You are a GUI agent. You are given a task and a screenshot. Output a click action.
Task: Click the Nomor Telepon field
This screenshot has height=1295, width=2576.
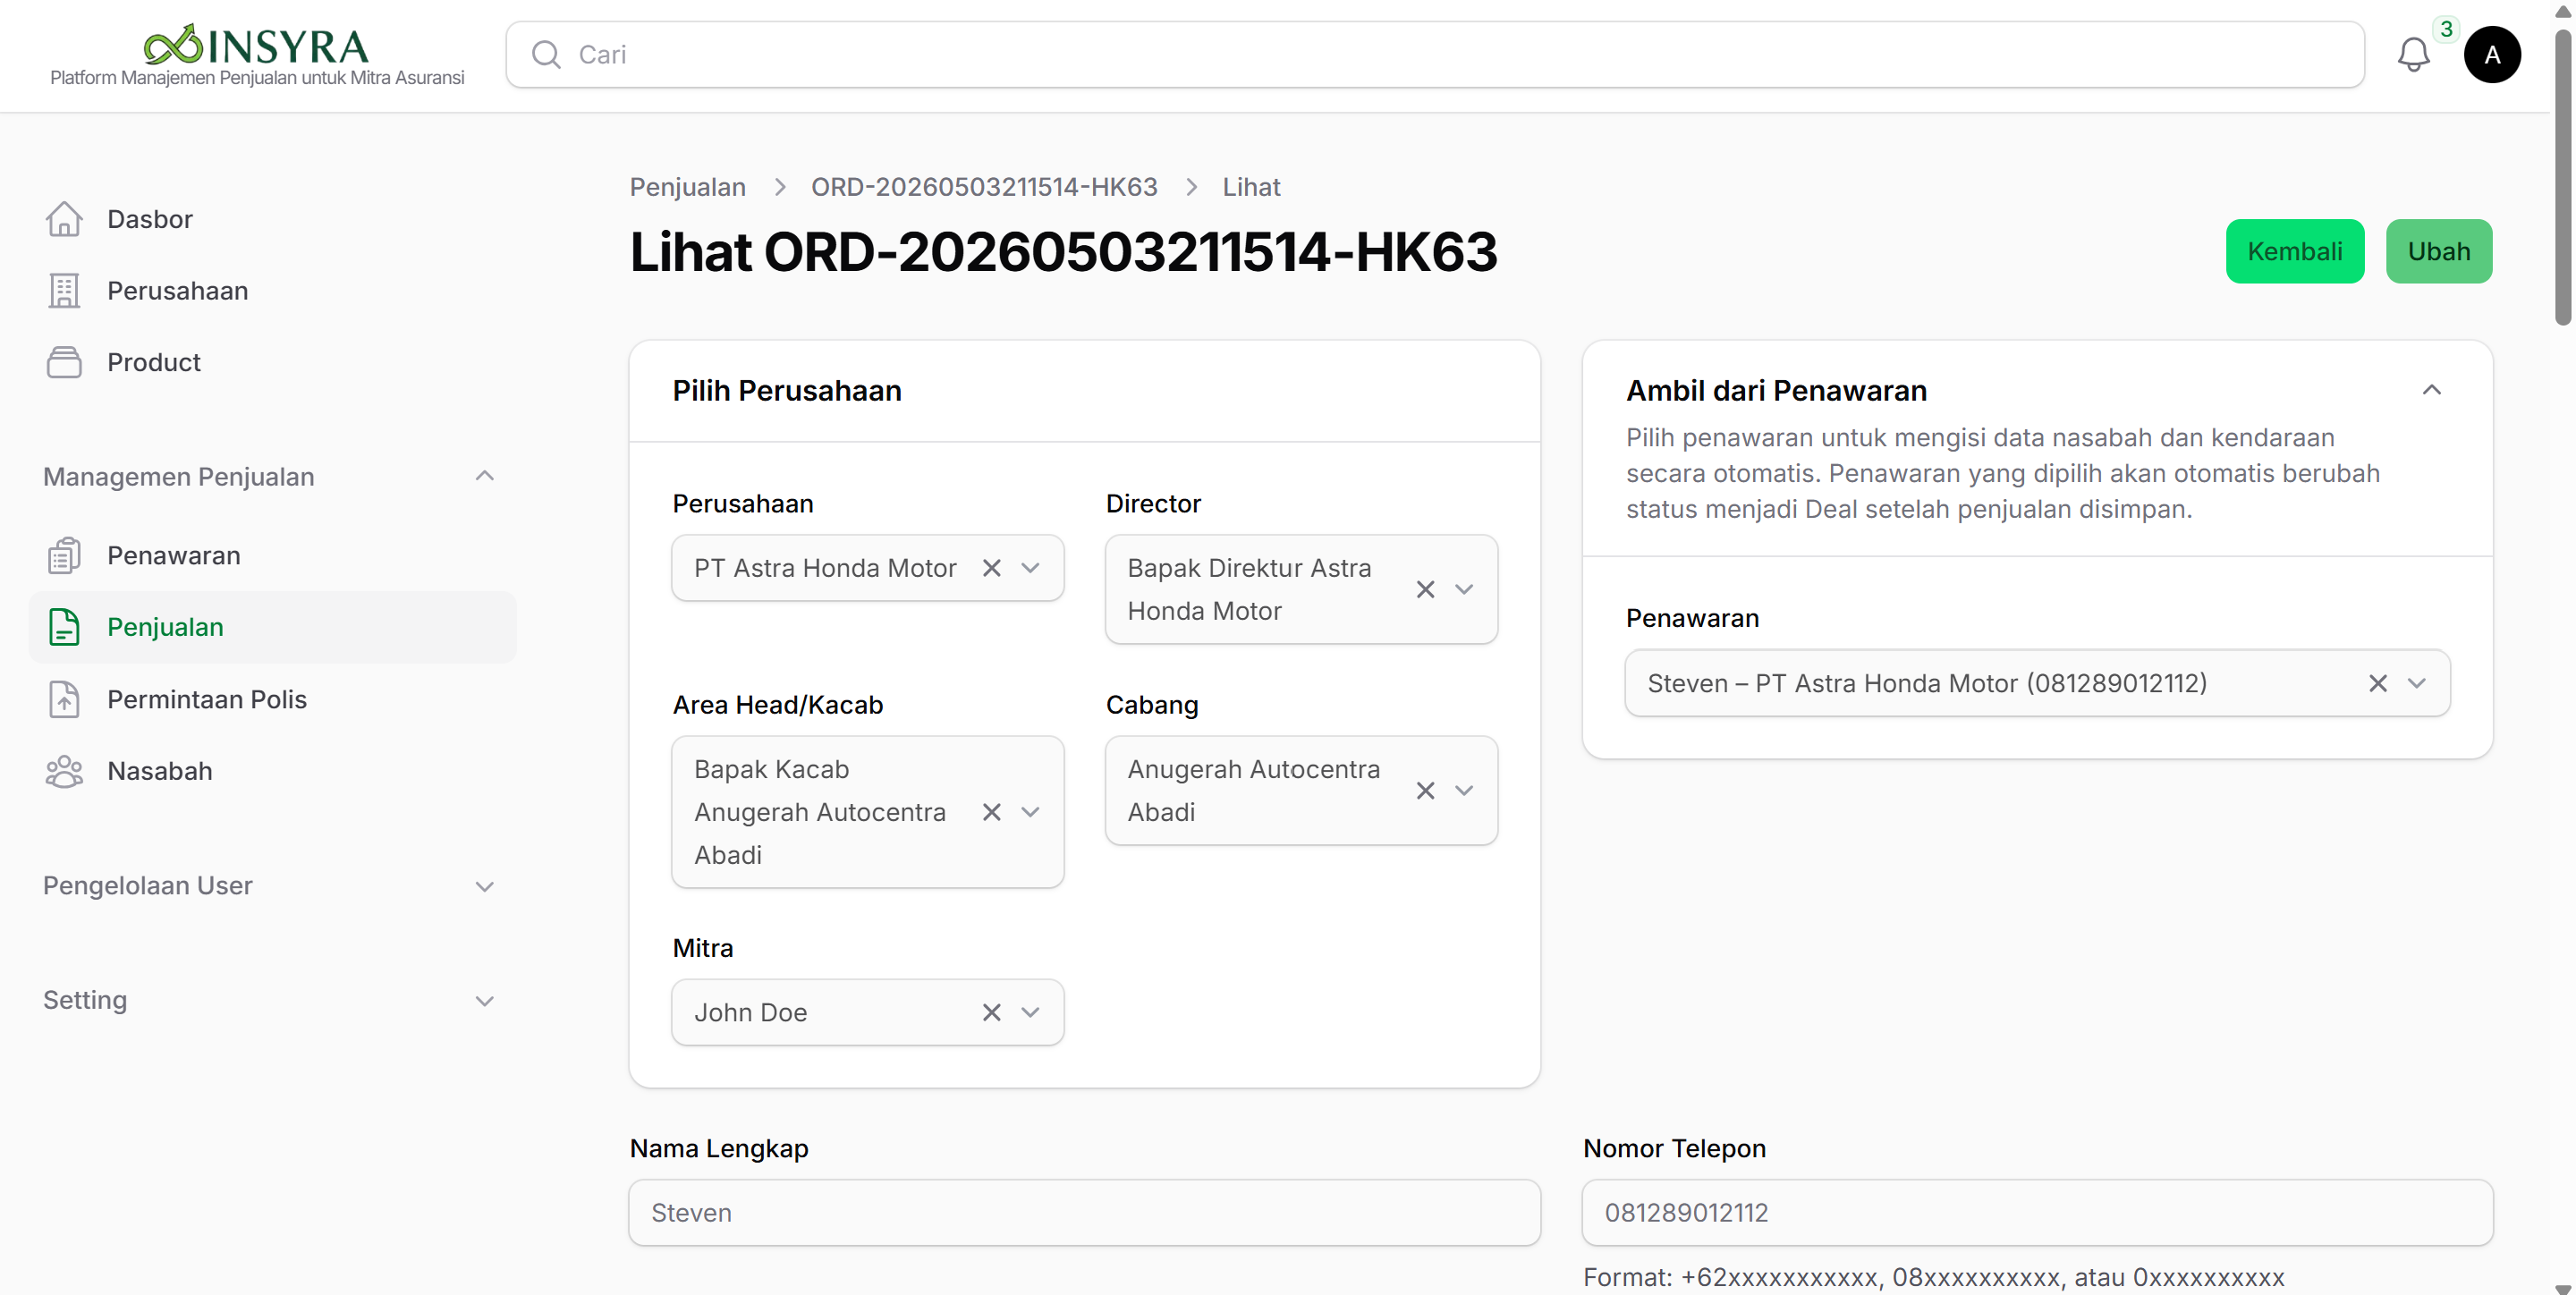point(2037,1213)
